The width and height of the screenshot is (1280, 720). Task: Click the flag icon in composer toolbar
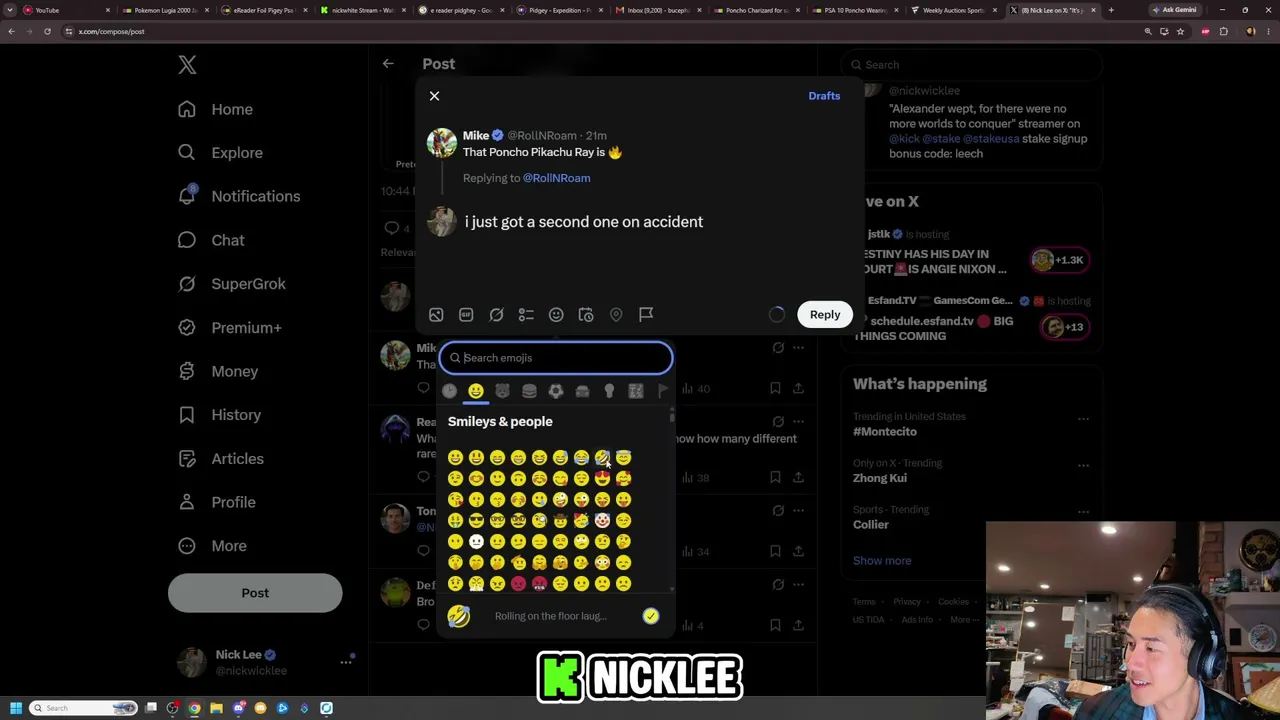646,315
